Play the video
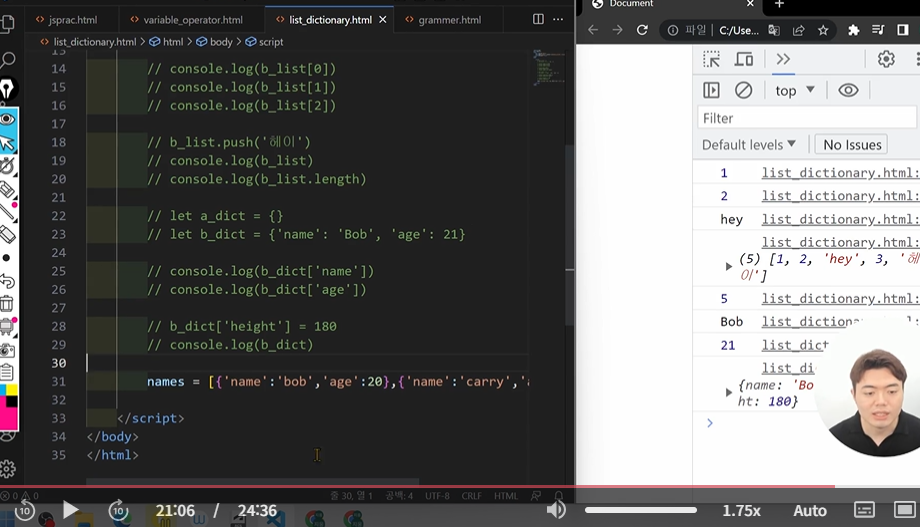This screenshot has height=527, width=920. pos(70,510)
